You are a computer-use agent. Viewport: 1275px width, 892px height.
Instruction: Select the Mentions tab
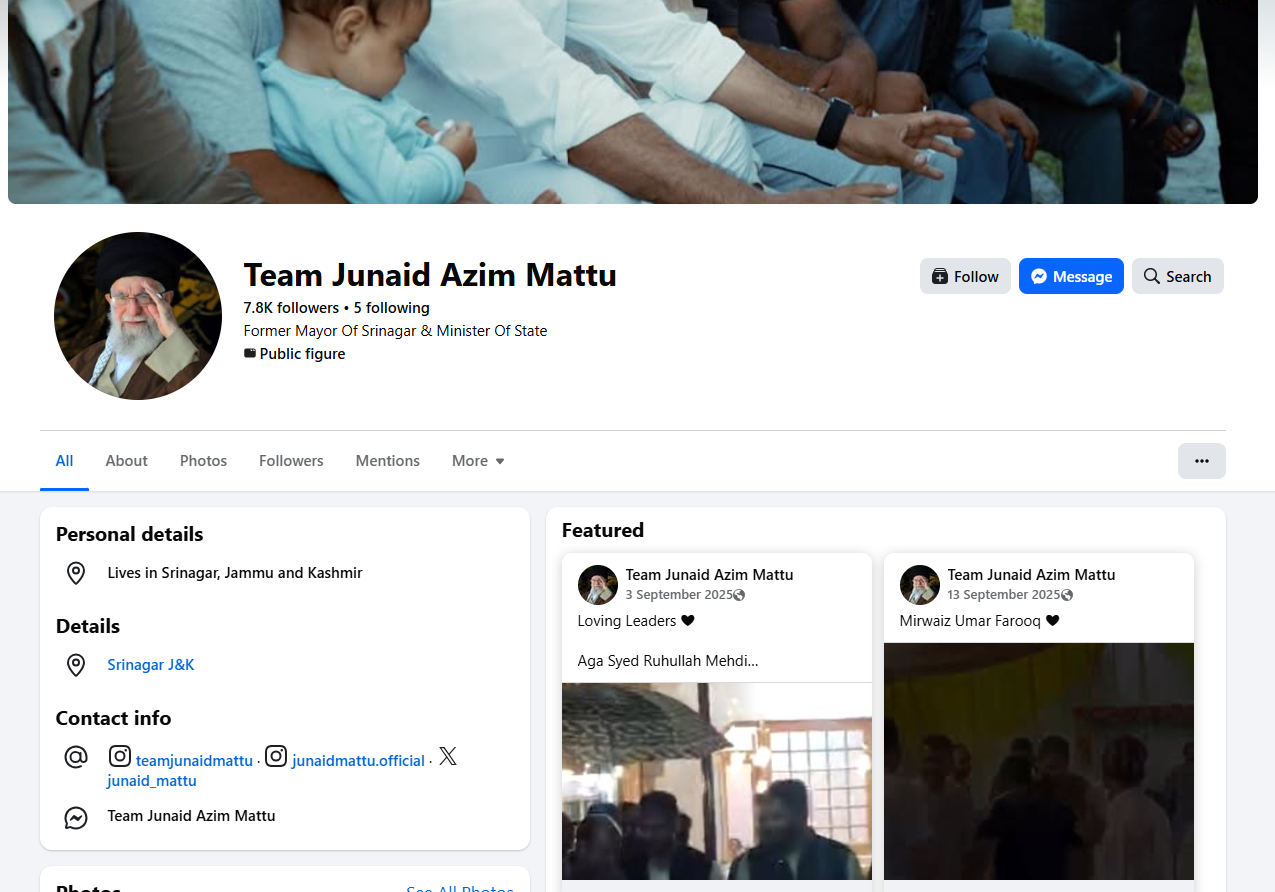[x=387, y=461]
